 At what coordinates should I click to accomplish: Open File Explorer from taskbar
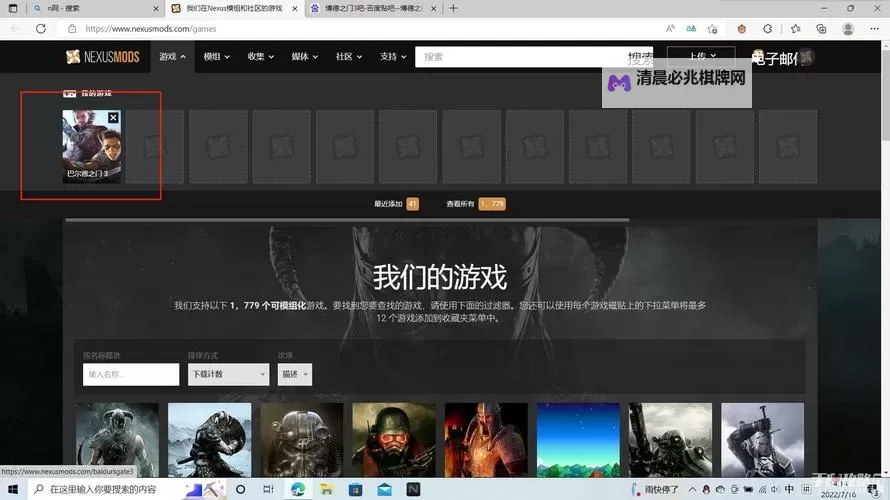point(326,489)
